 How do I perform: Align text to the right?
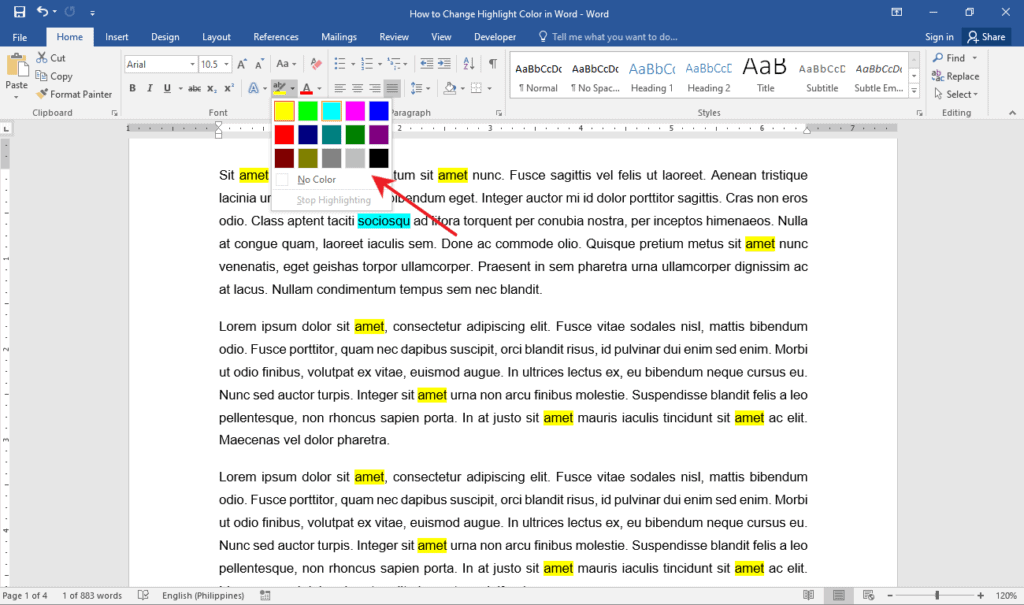[375, 88]
